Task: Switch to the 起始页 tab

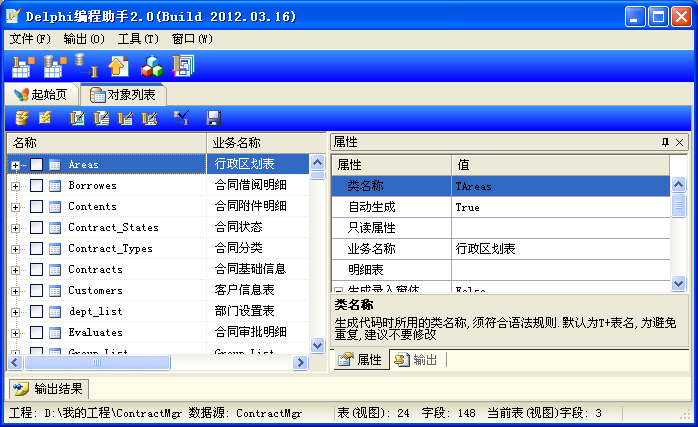Action: 41,94
